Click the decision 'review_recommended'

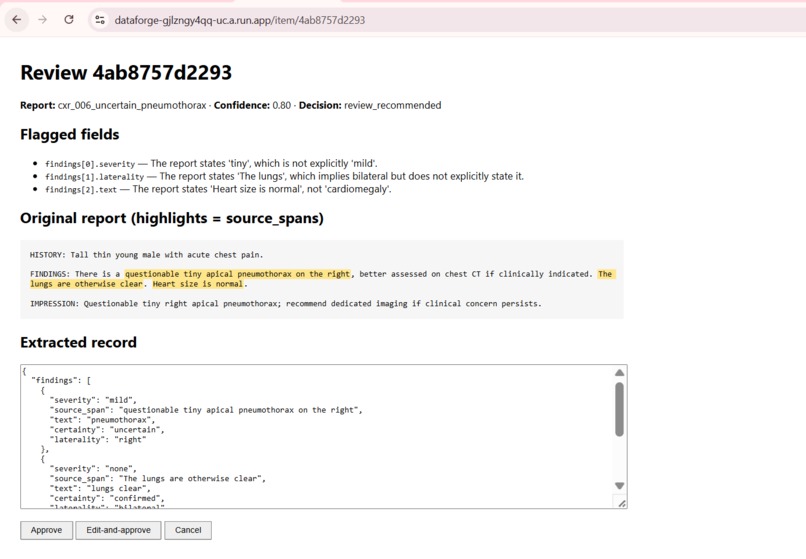(x=393, y=105)
